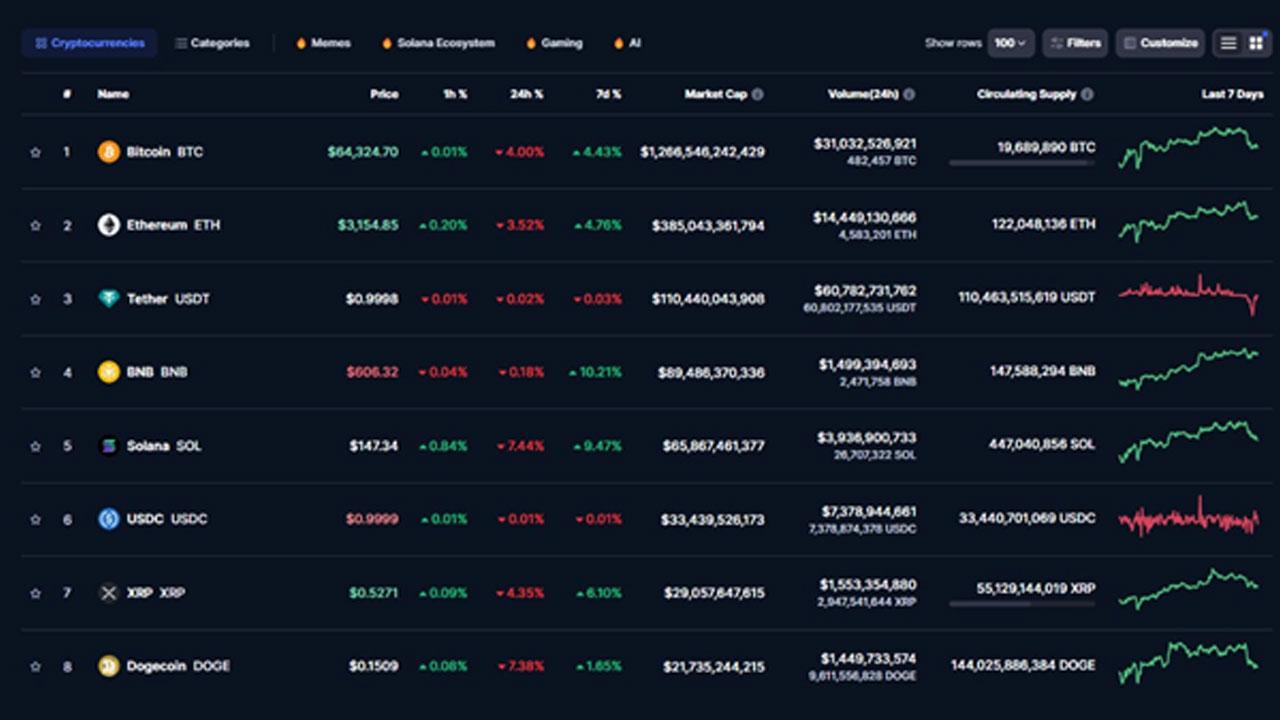Screen dimensions: 1280x720
Task: Open the Bitcoin BTC name link
Action: tap(164, 152)
